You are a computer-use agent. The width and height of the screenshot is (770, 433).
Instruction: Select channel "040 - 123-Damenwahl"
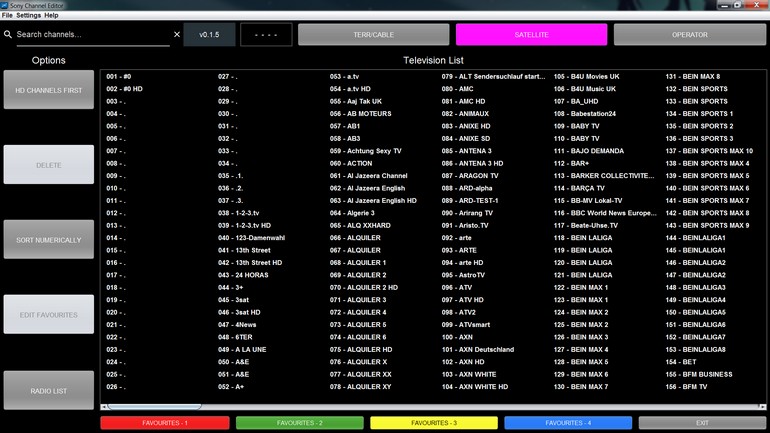[x=251, y=238]
